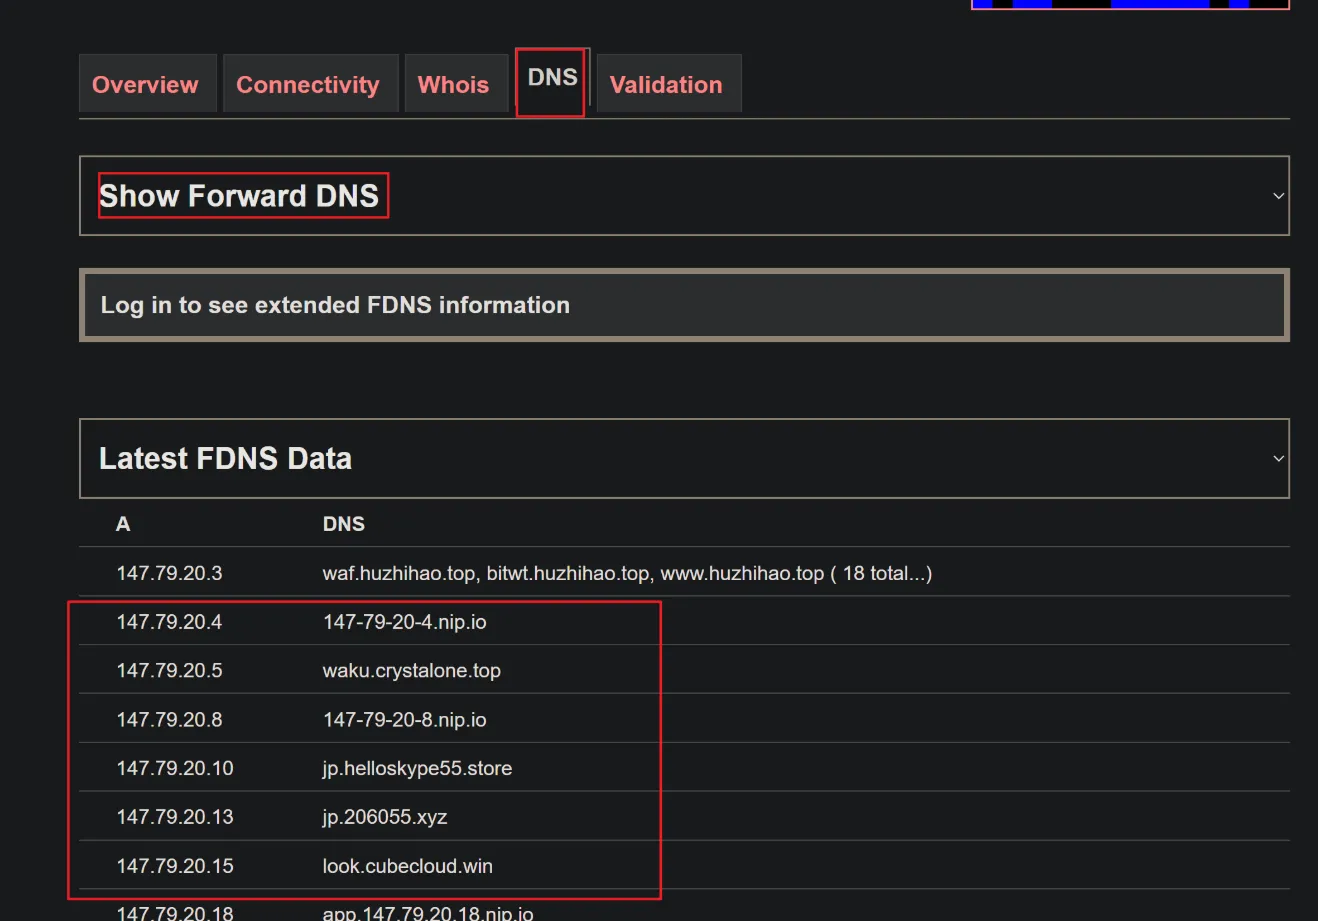Select the Whois tab

tap(453, 85)
